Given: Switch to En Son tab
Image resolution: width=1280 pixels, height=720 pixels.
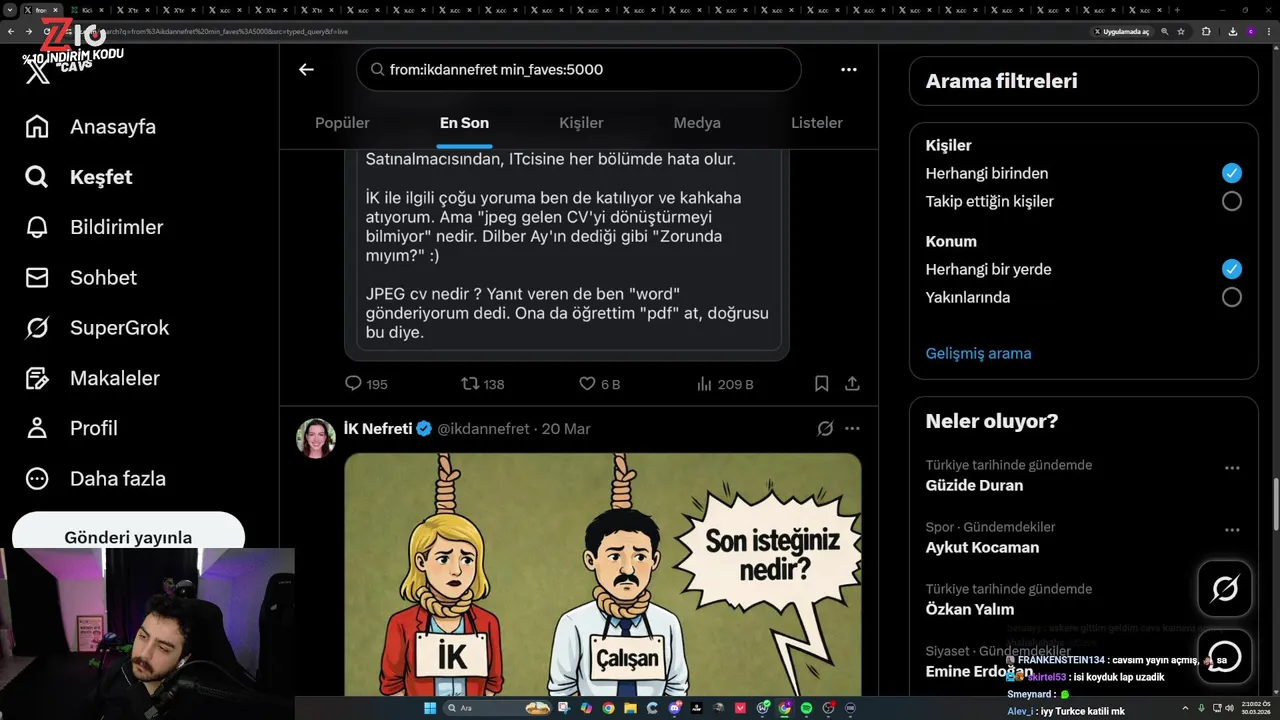Looking at the screenshot, I should (x=464, y=123).
